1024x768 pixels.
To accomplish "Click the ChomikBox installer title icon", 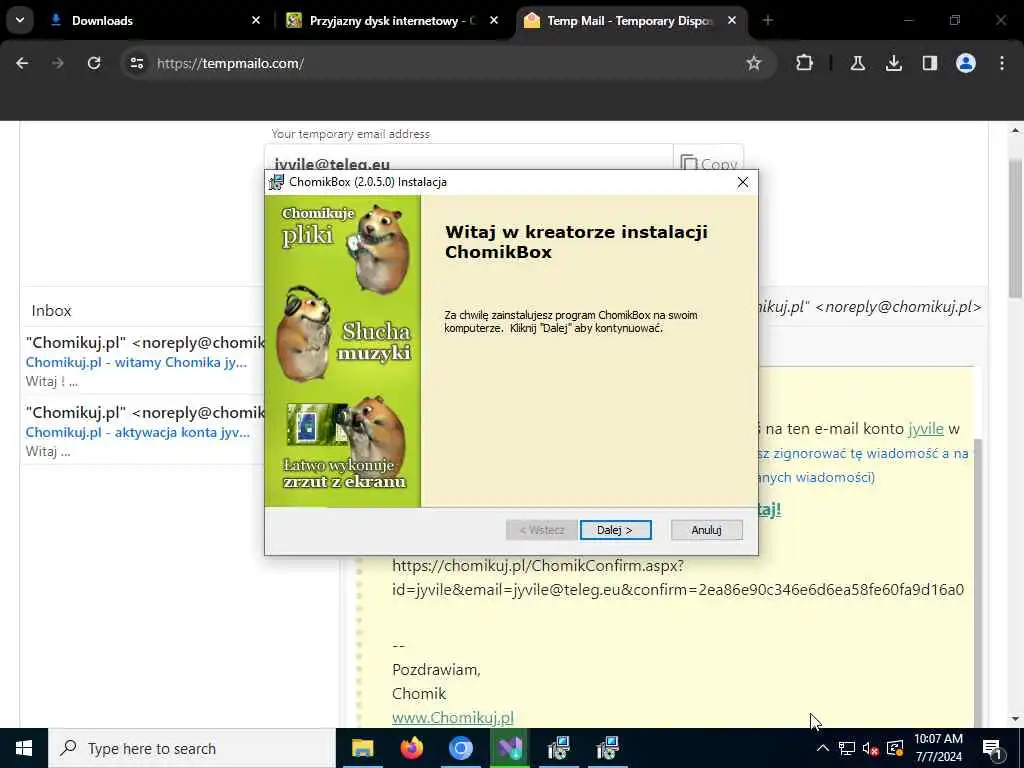I will (x=277, y=182).
